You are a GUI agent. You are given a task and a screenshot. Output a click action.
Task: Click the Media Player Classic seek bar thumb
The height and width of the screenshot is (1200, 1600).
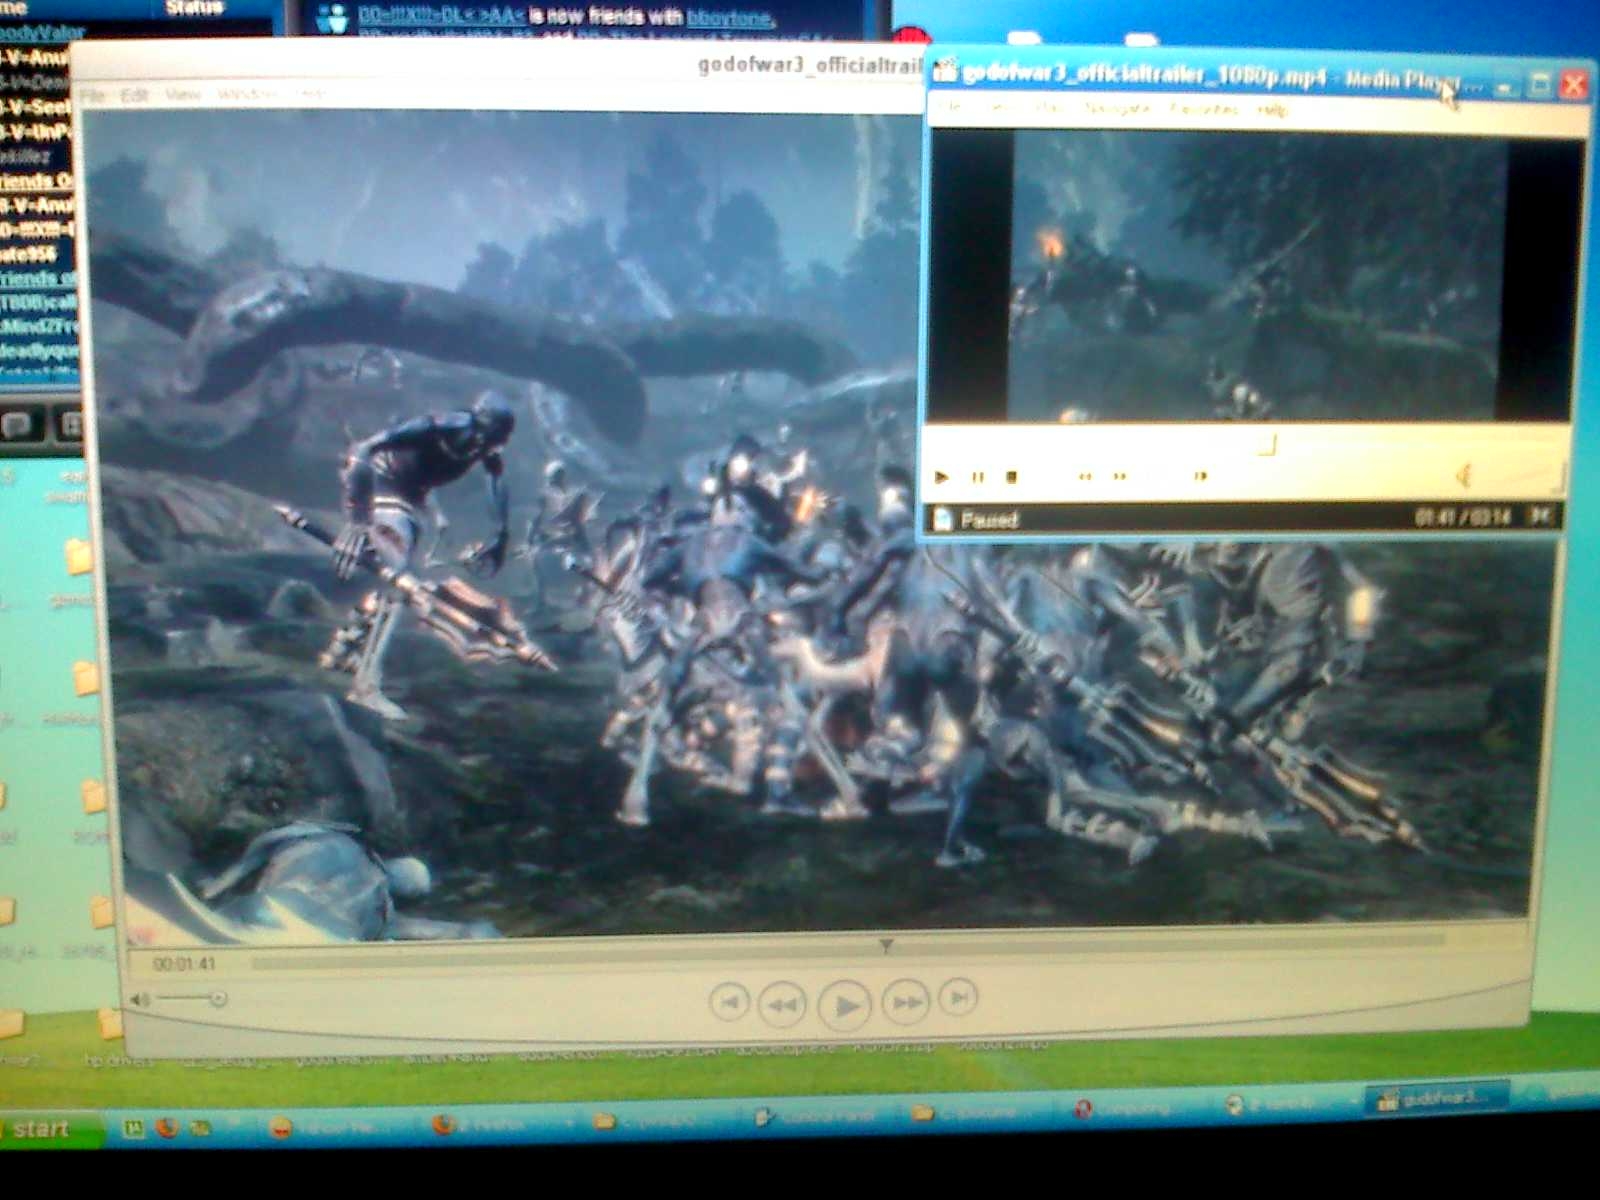coord(1267,445)
